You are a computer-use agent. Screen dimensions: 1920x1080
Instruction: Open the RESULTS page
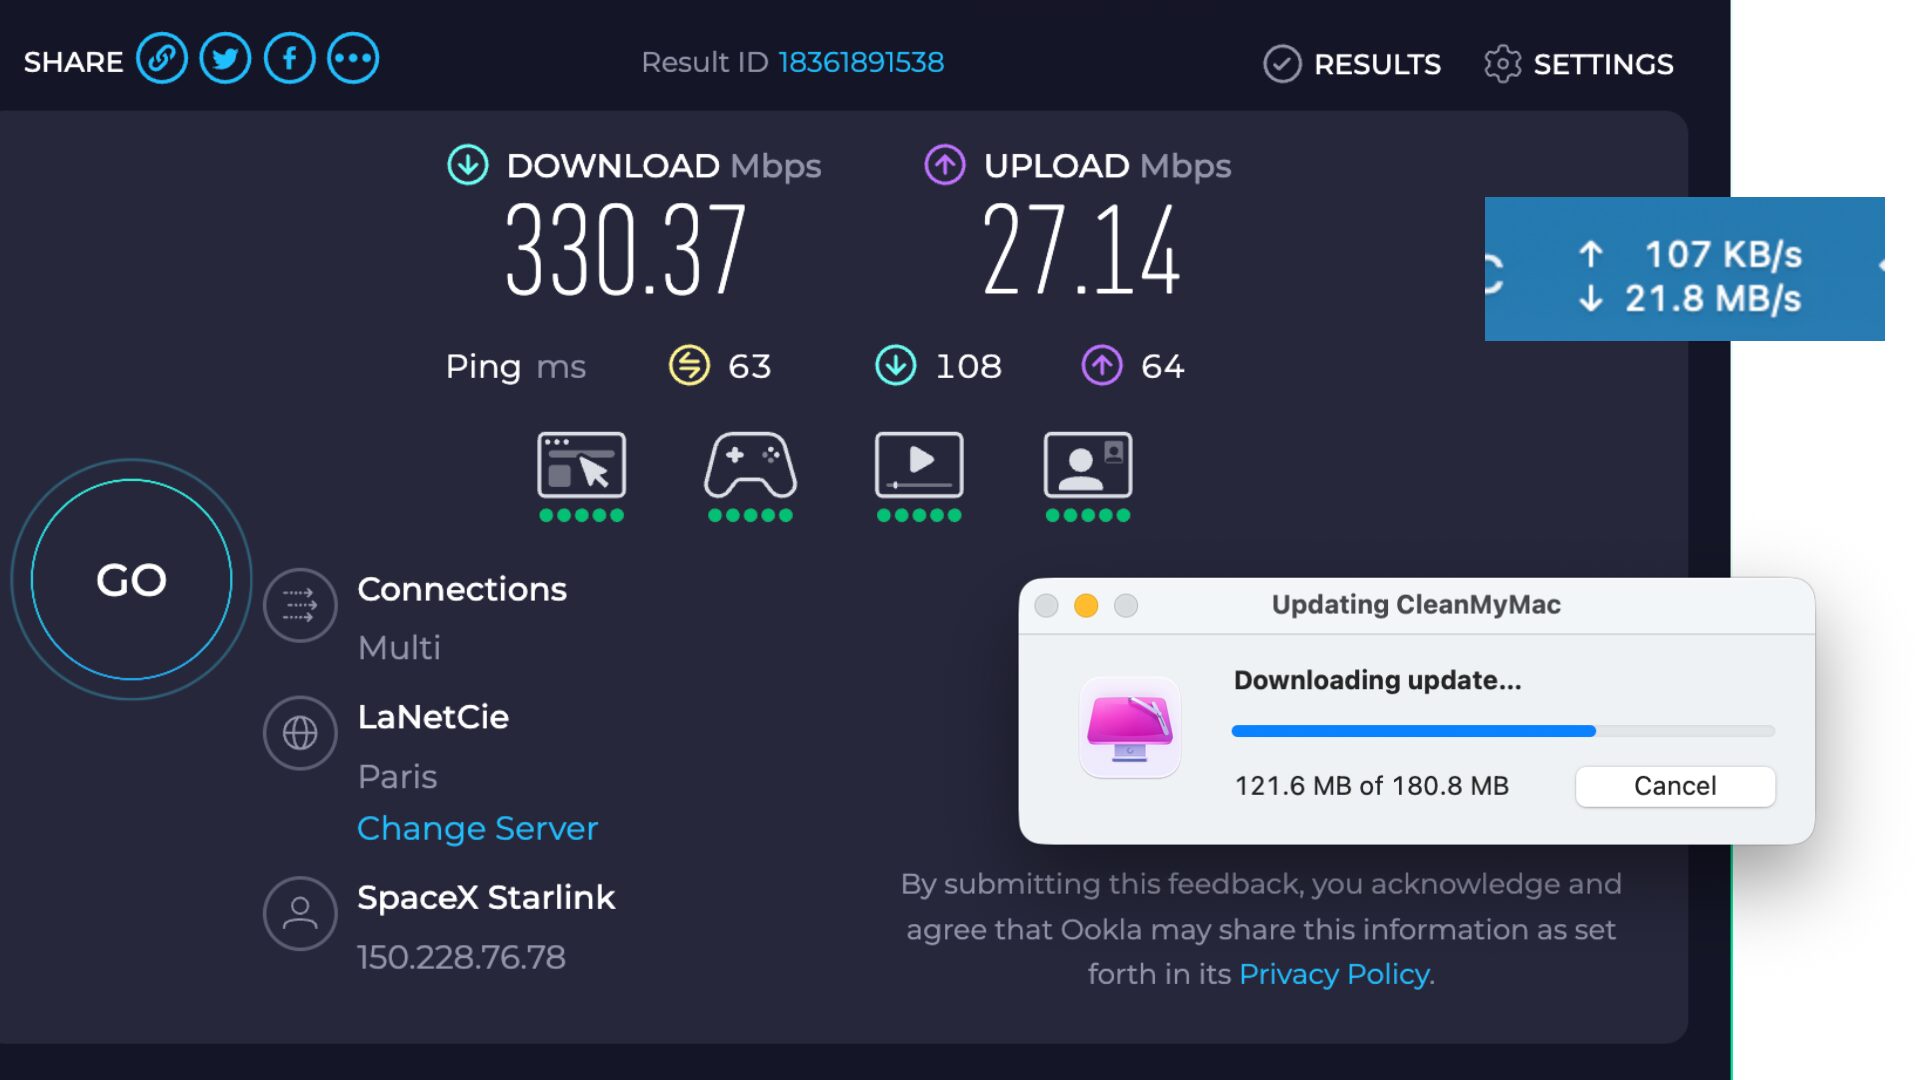tap(1352, 64)
